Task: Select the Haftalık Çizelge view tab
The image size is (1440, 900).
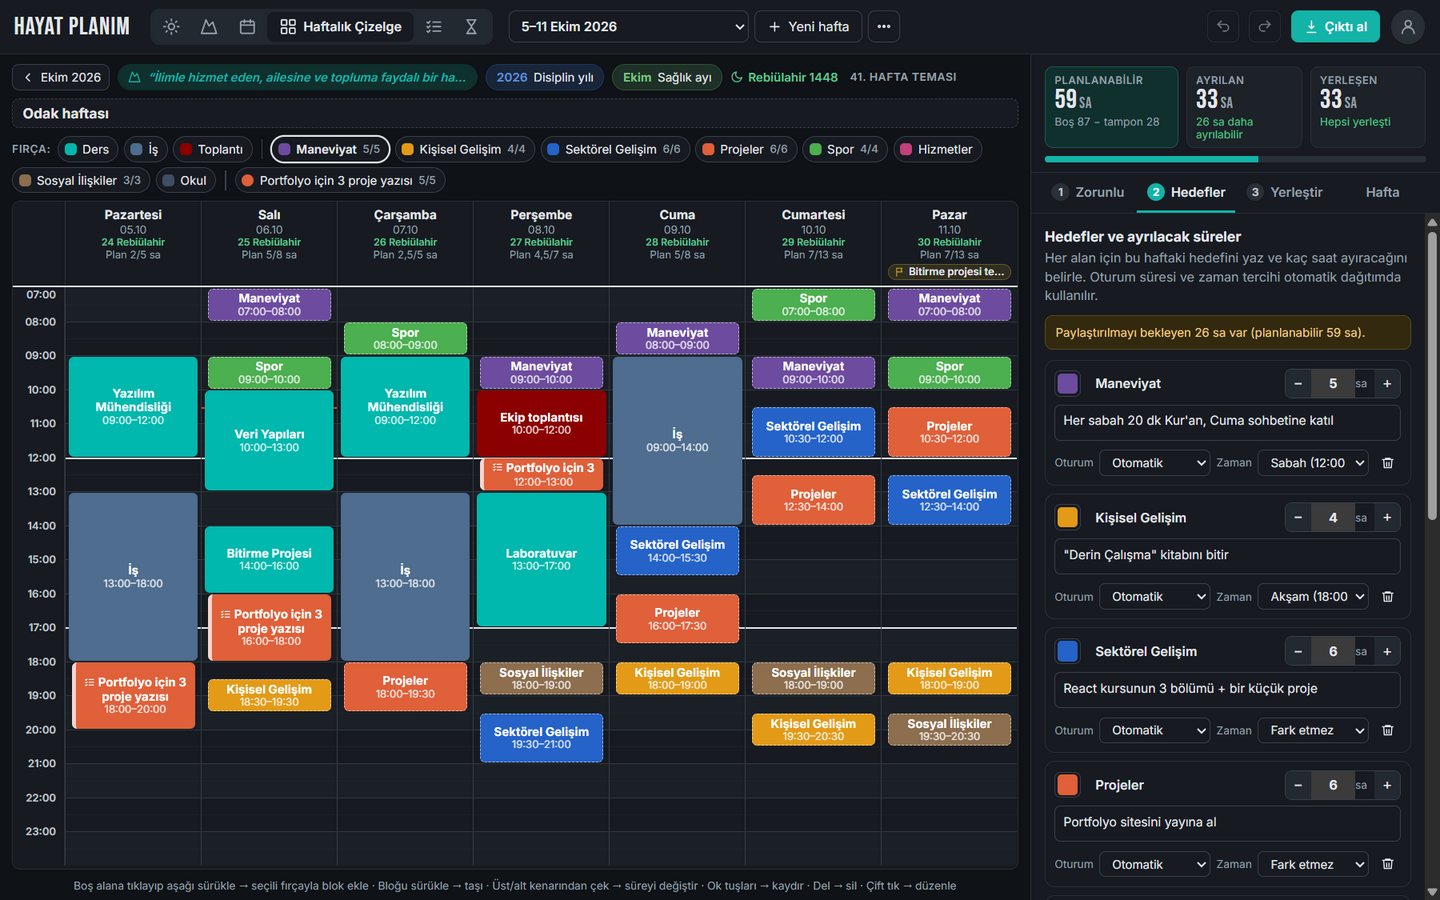Action: click(341, 27)
